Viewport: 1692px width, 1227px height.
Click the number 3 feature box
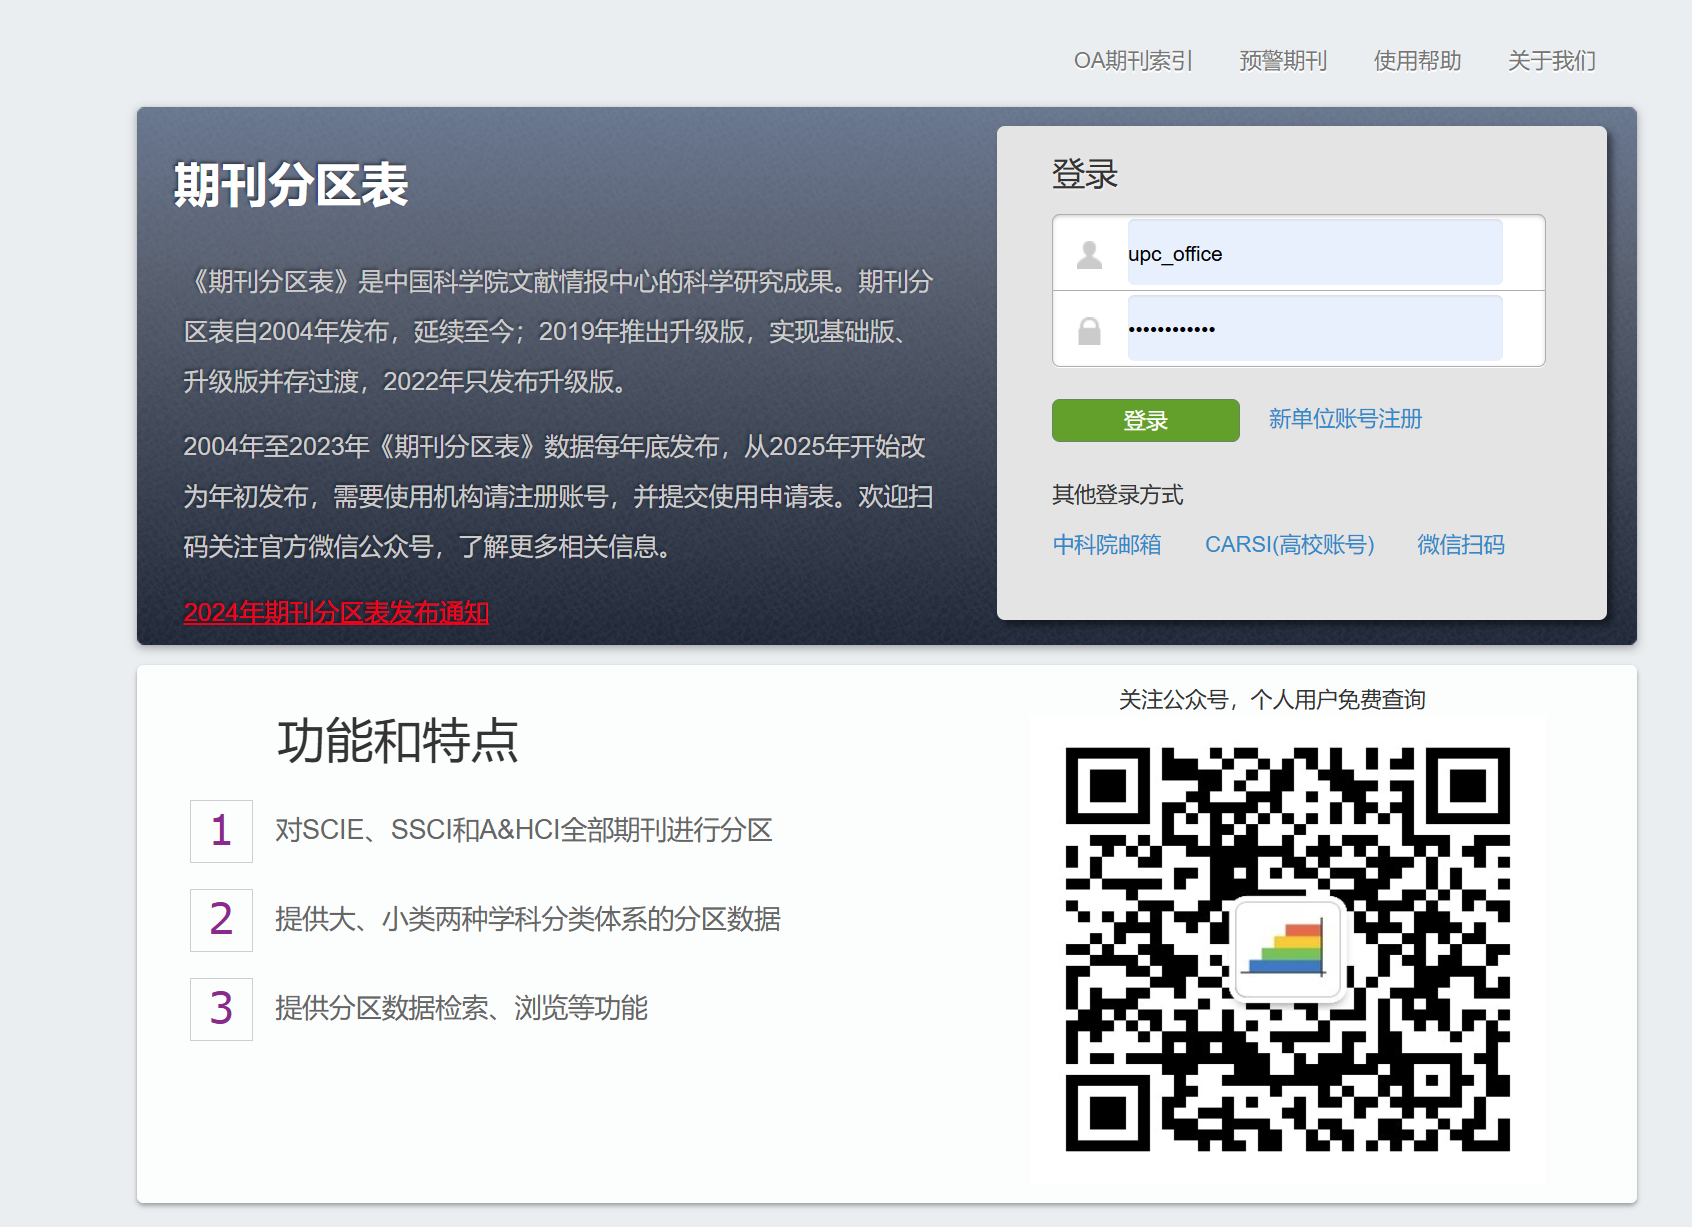[221, 1009]
